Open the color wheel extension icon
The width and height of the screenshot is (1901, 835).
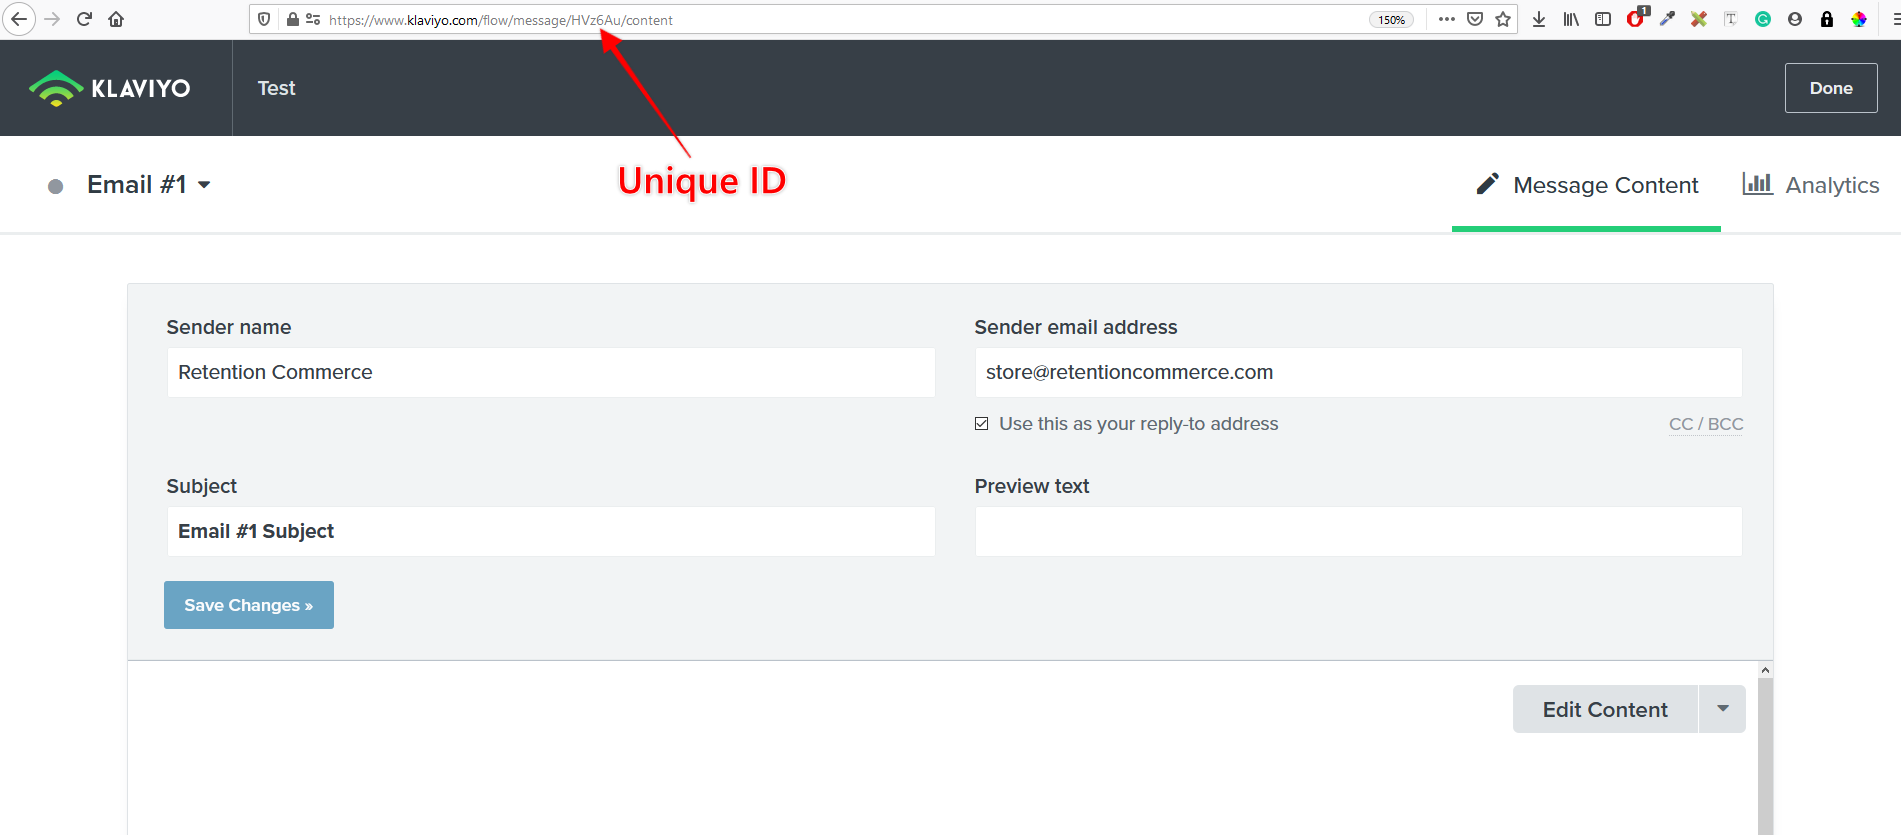click(1859, 19)
